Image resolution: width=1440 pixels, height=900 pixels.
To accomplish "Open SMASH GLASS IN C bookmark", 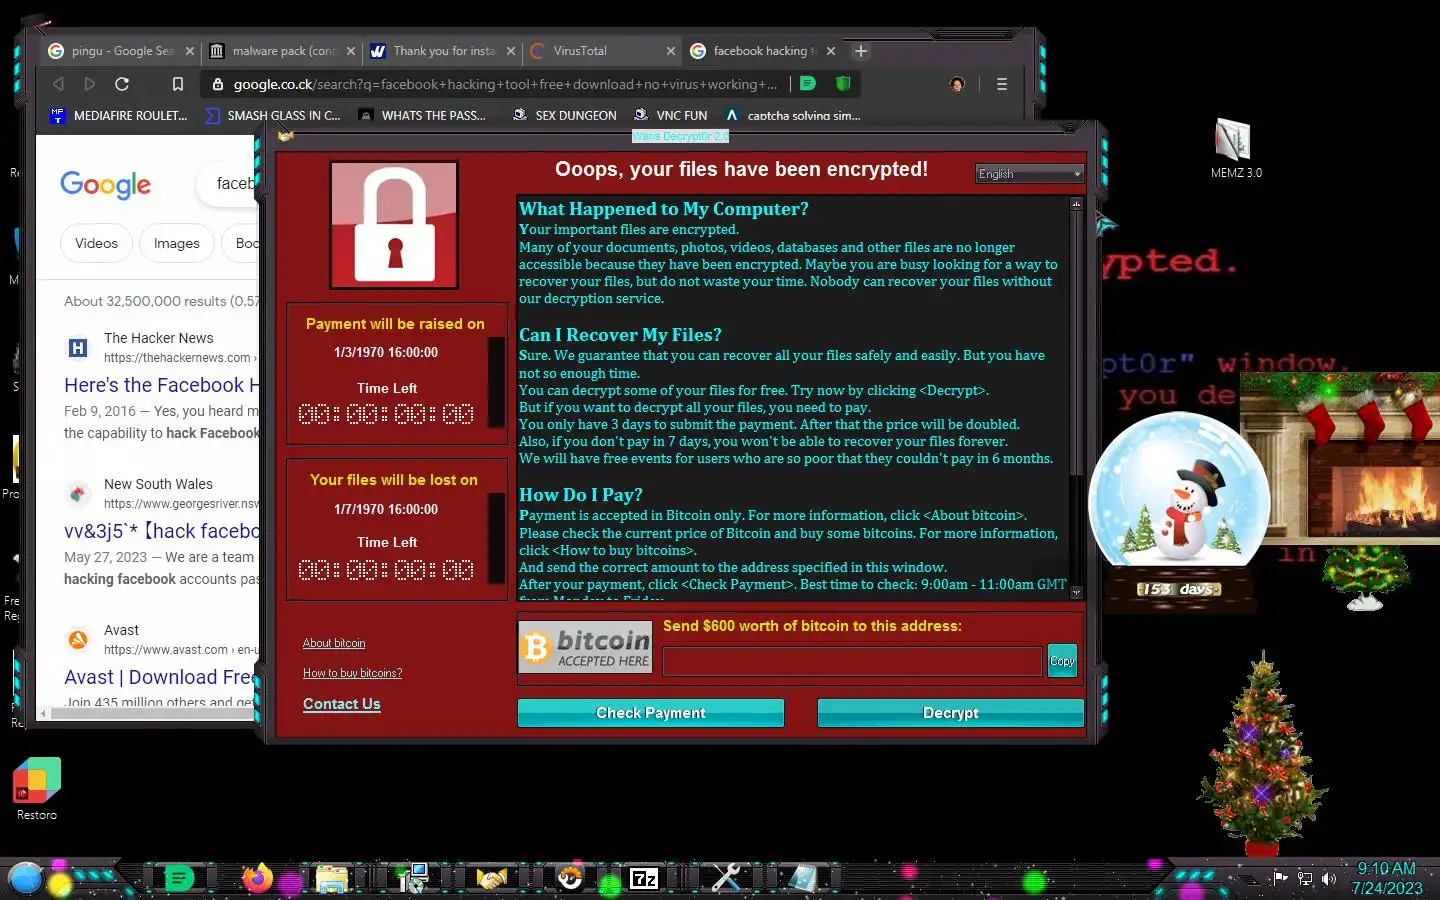I will [272, 116].
